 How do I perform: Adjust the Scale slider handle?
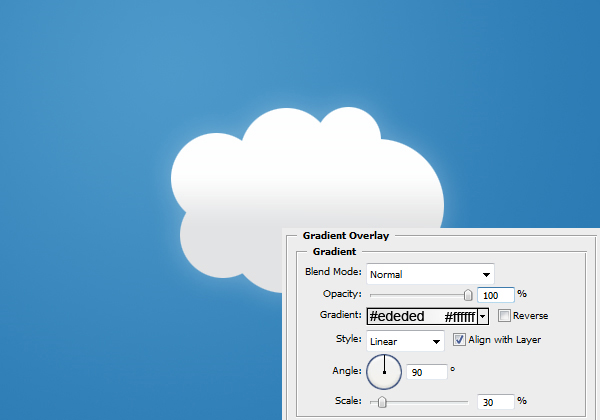382,402
